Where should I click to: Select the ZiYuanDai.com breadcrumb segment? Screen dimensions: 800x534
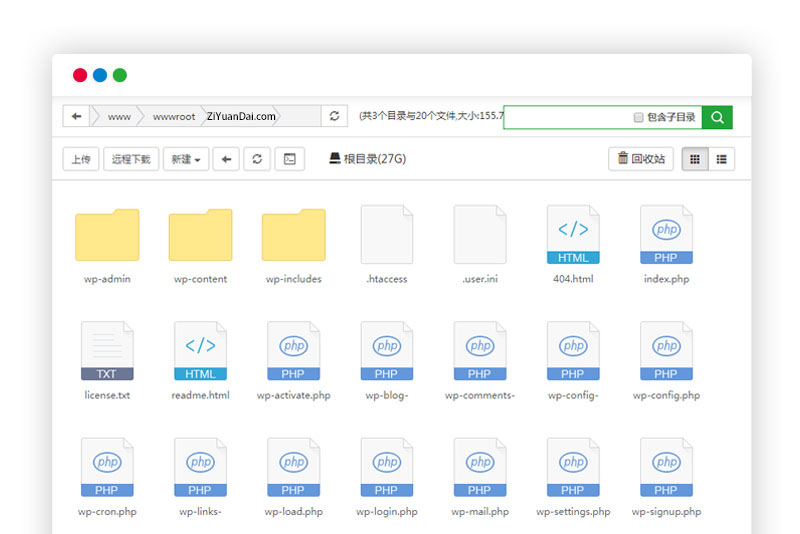pos(241,117)
